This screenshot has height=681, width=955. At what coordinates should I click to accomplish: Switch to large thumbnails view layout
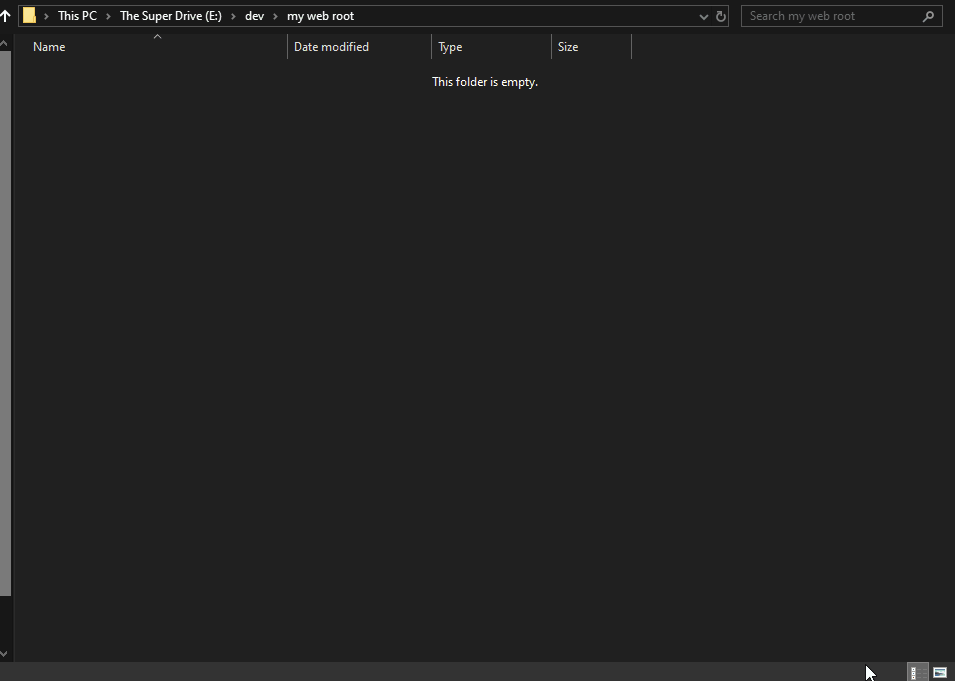940,672
